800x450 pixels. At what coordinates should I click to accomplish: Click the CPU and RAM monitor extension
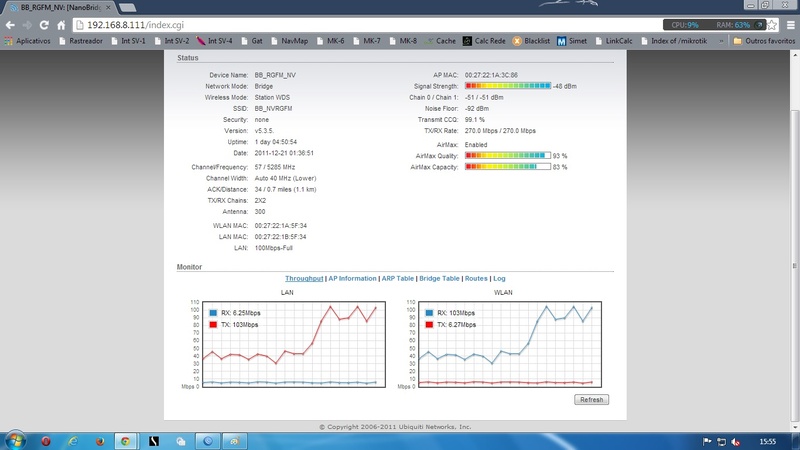coord(714,25)
